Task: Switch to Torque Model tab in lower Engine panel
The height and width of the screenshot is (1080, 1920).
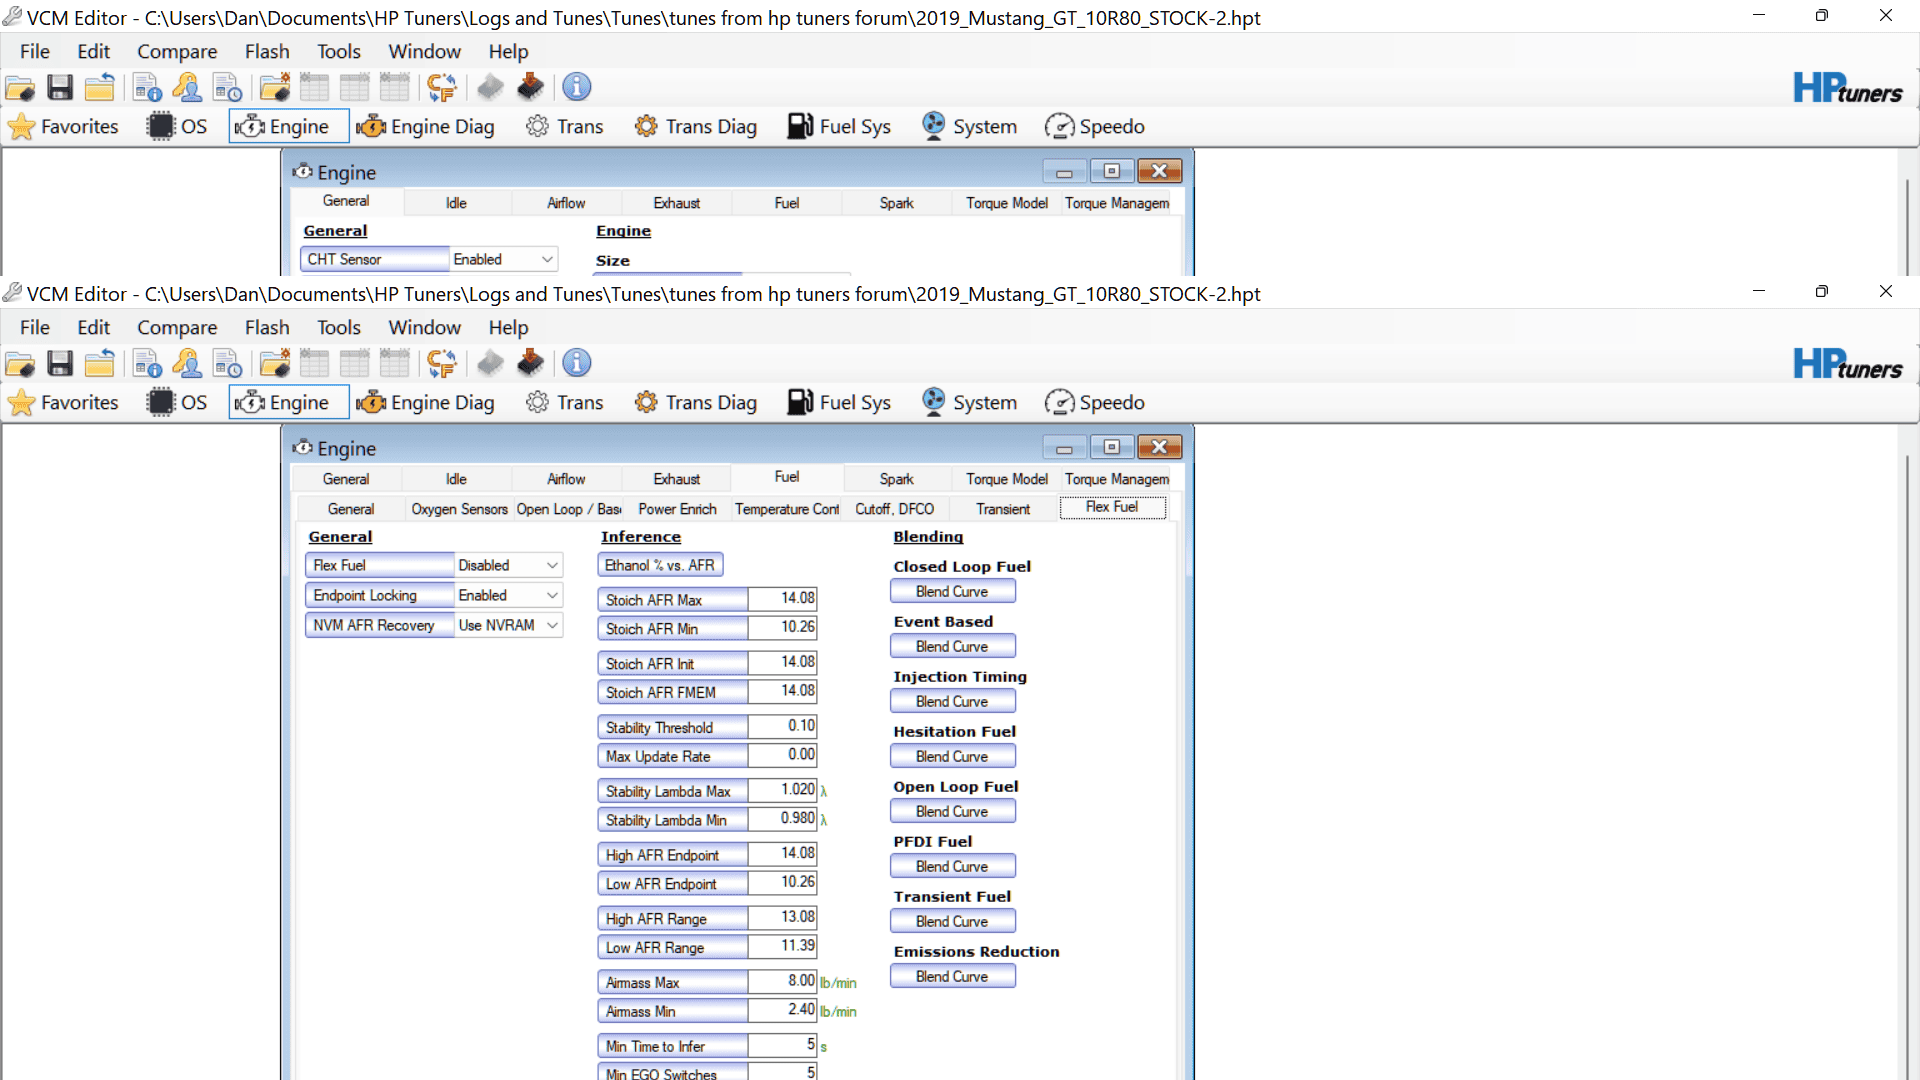Action: (x=1006, y=480)
